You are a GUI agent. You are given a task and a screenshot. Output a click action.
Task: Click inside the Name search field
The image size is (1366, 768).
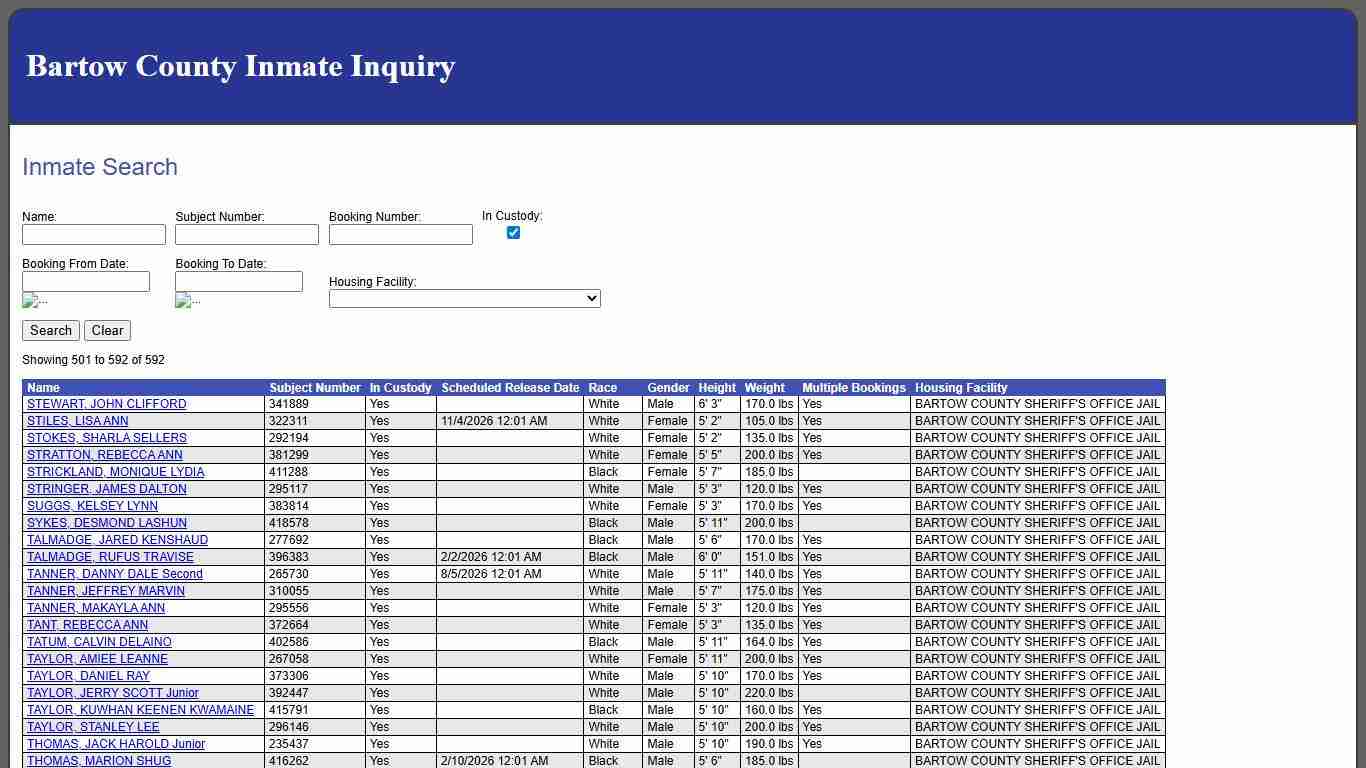coord(94,234)
